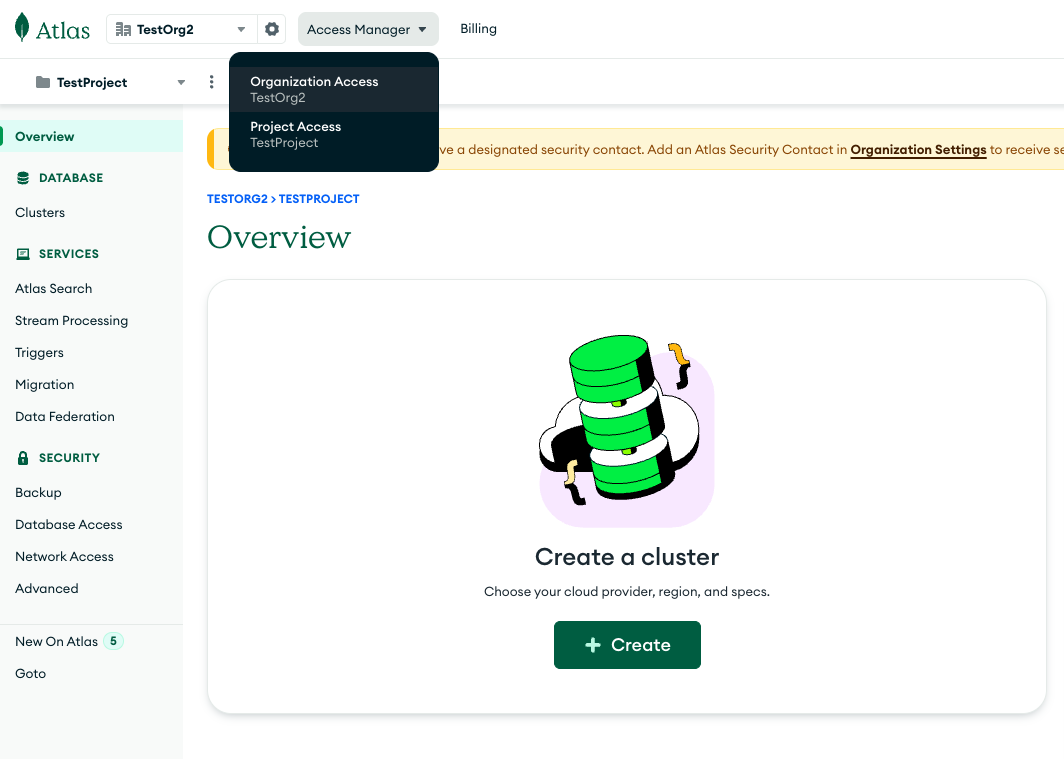Open Organization Settings from the warning banner
Image resolution: width=1064 pixels, height=759 pixels.
[918, 150]
